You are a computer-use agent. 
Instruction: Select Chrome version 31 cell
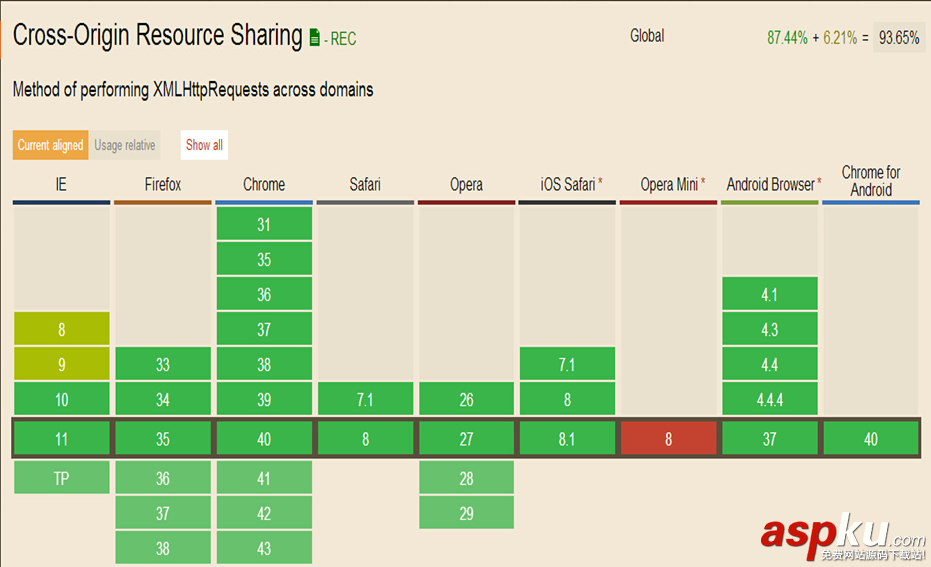pos(264,224)
